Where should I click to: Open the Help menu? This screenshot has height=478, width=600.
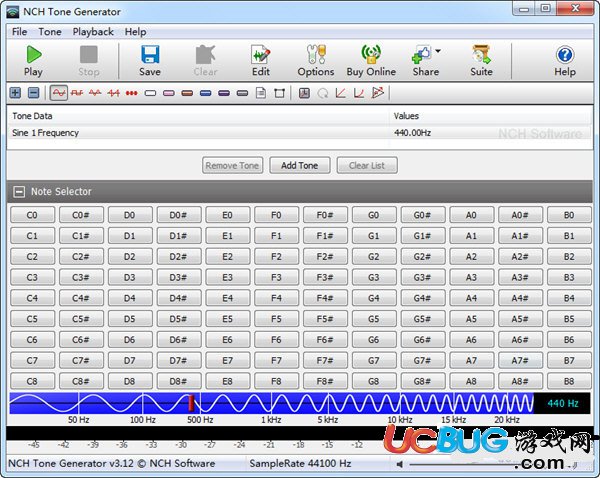pyautogui.click(x=135, y=32)
